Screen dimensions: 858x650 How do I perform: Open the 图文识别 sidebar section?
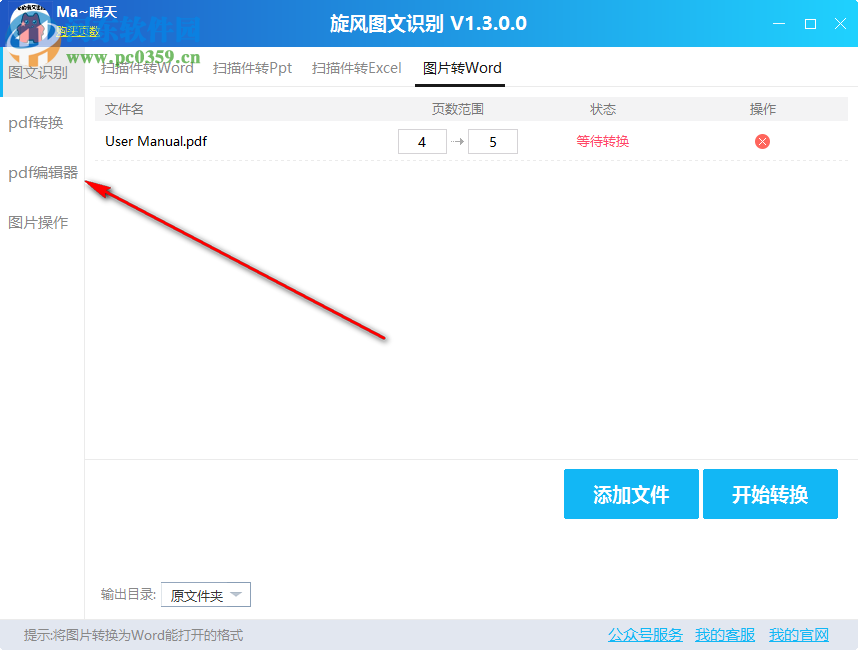click(40, 72)
